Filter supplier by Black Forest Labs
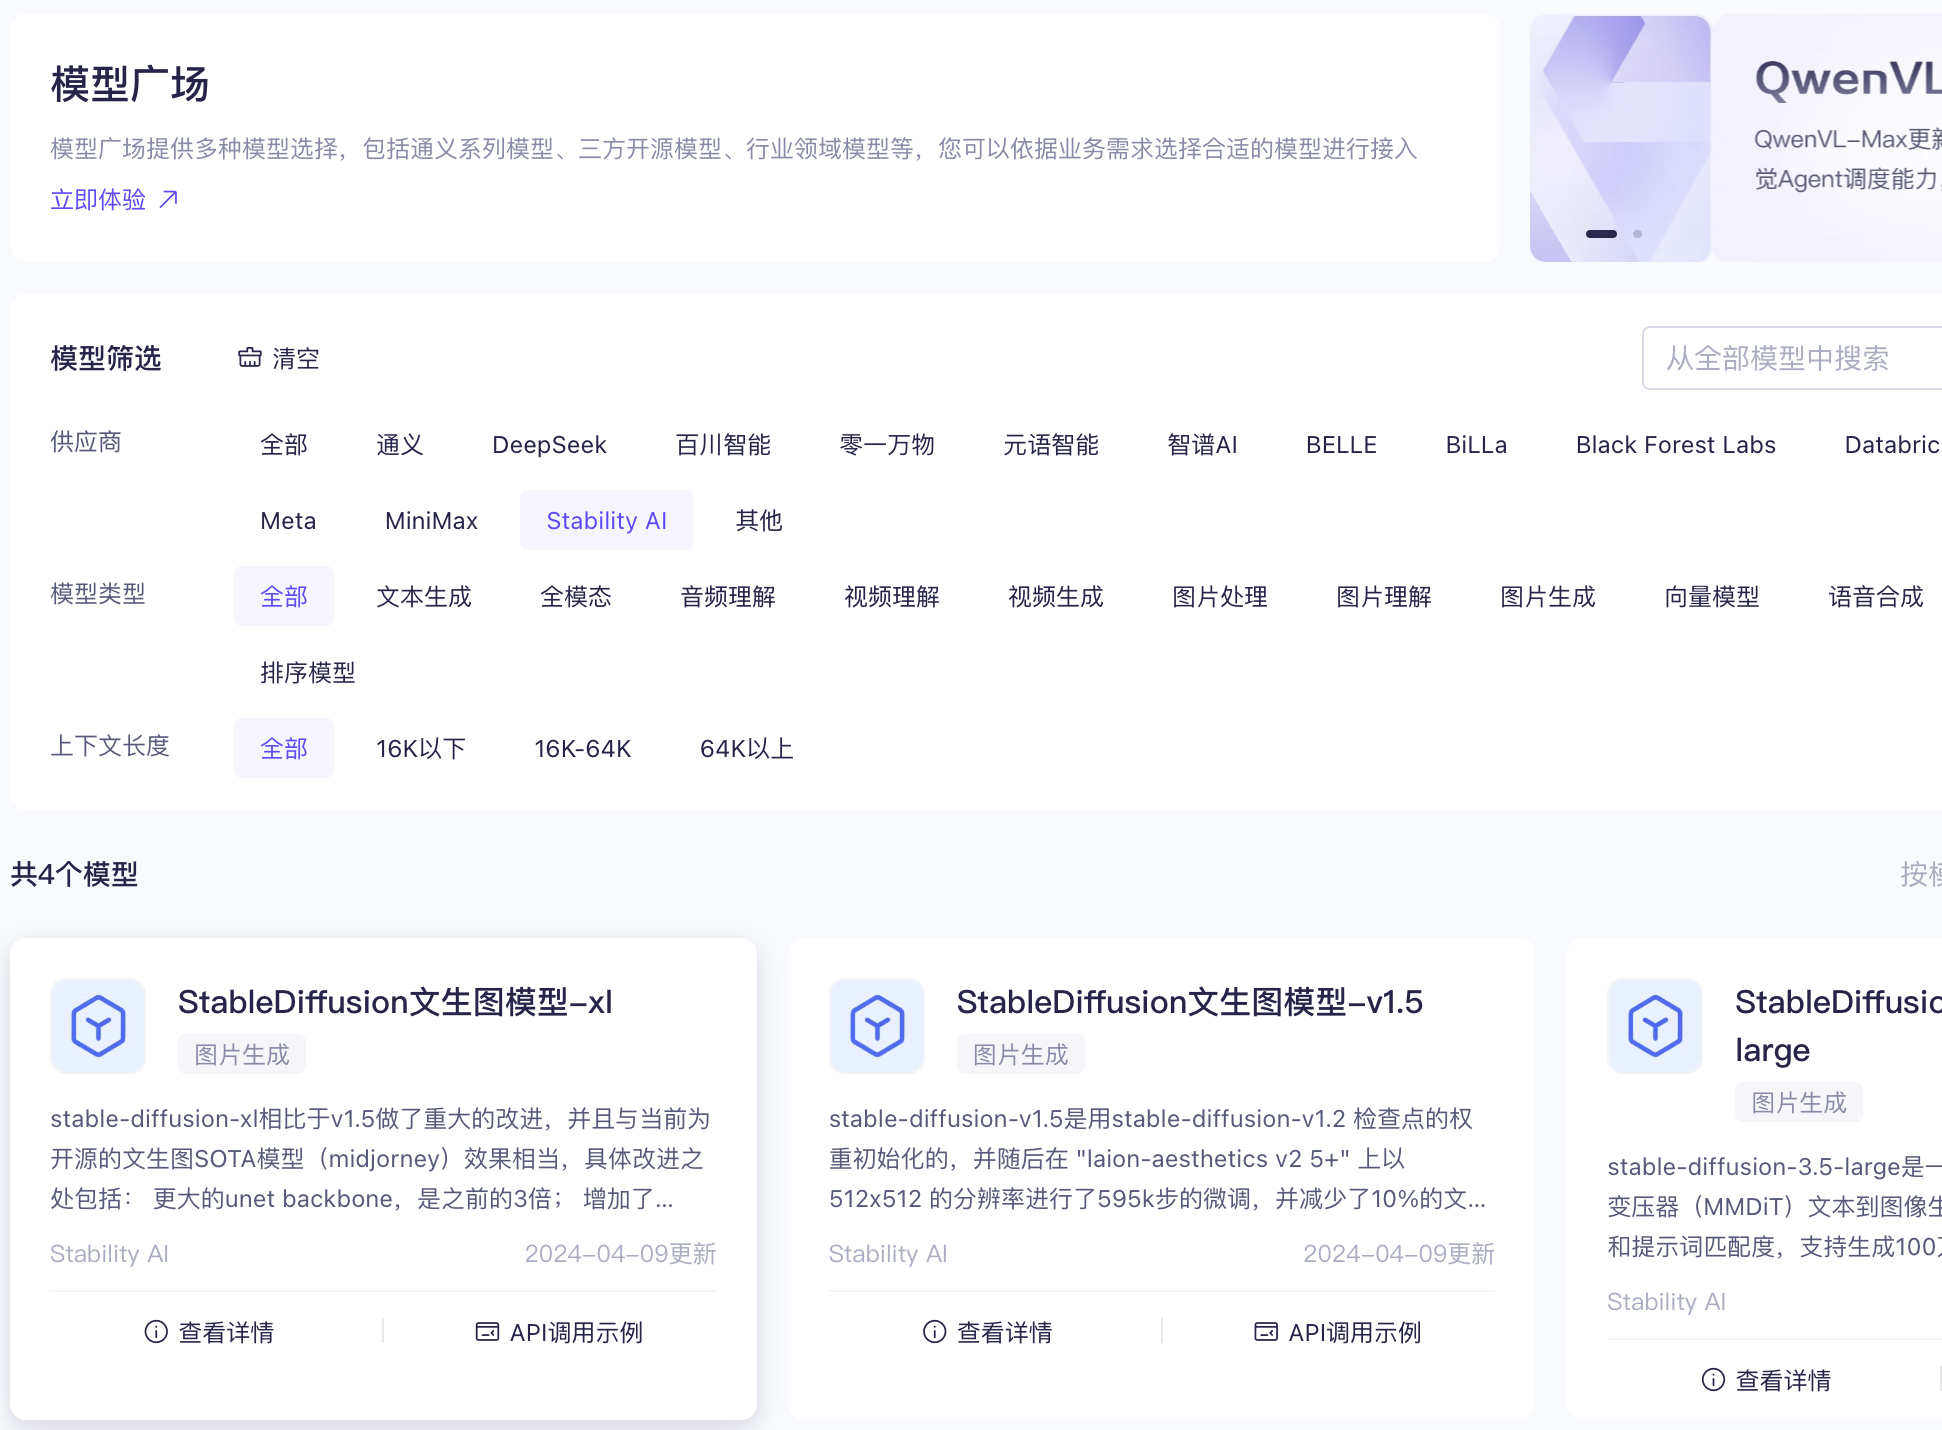This screenshot has height=1430, width=1942. (x=1676, y=445)
